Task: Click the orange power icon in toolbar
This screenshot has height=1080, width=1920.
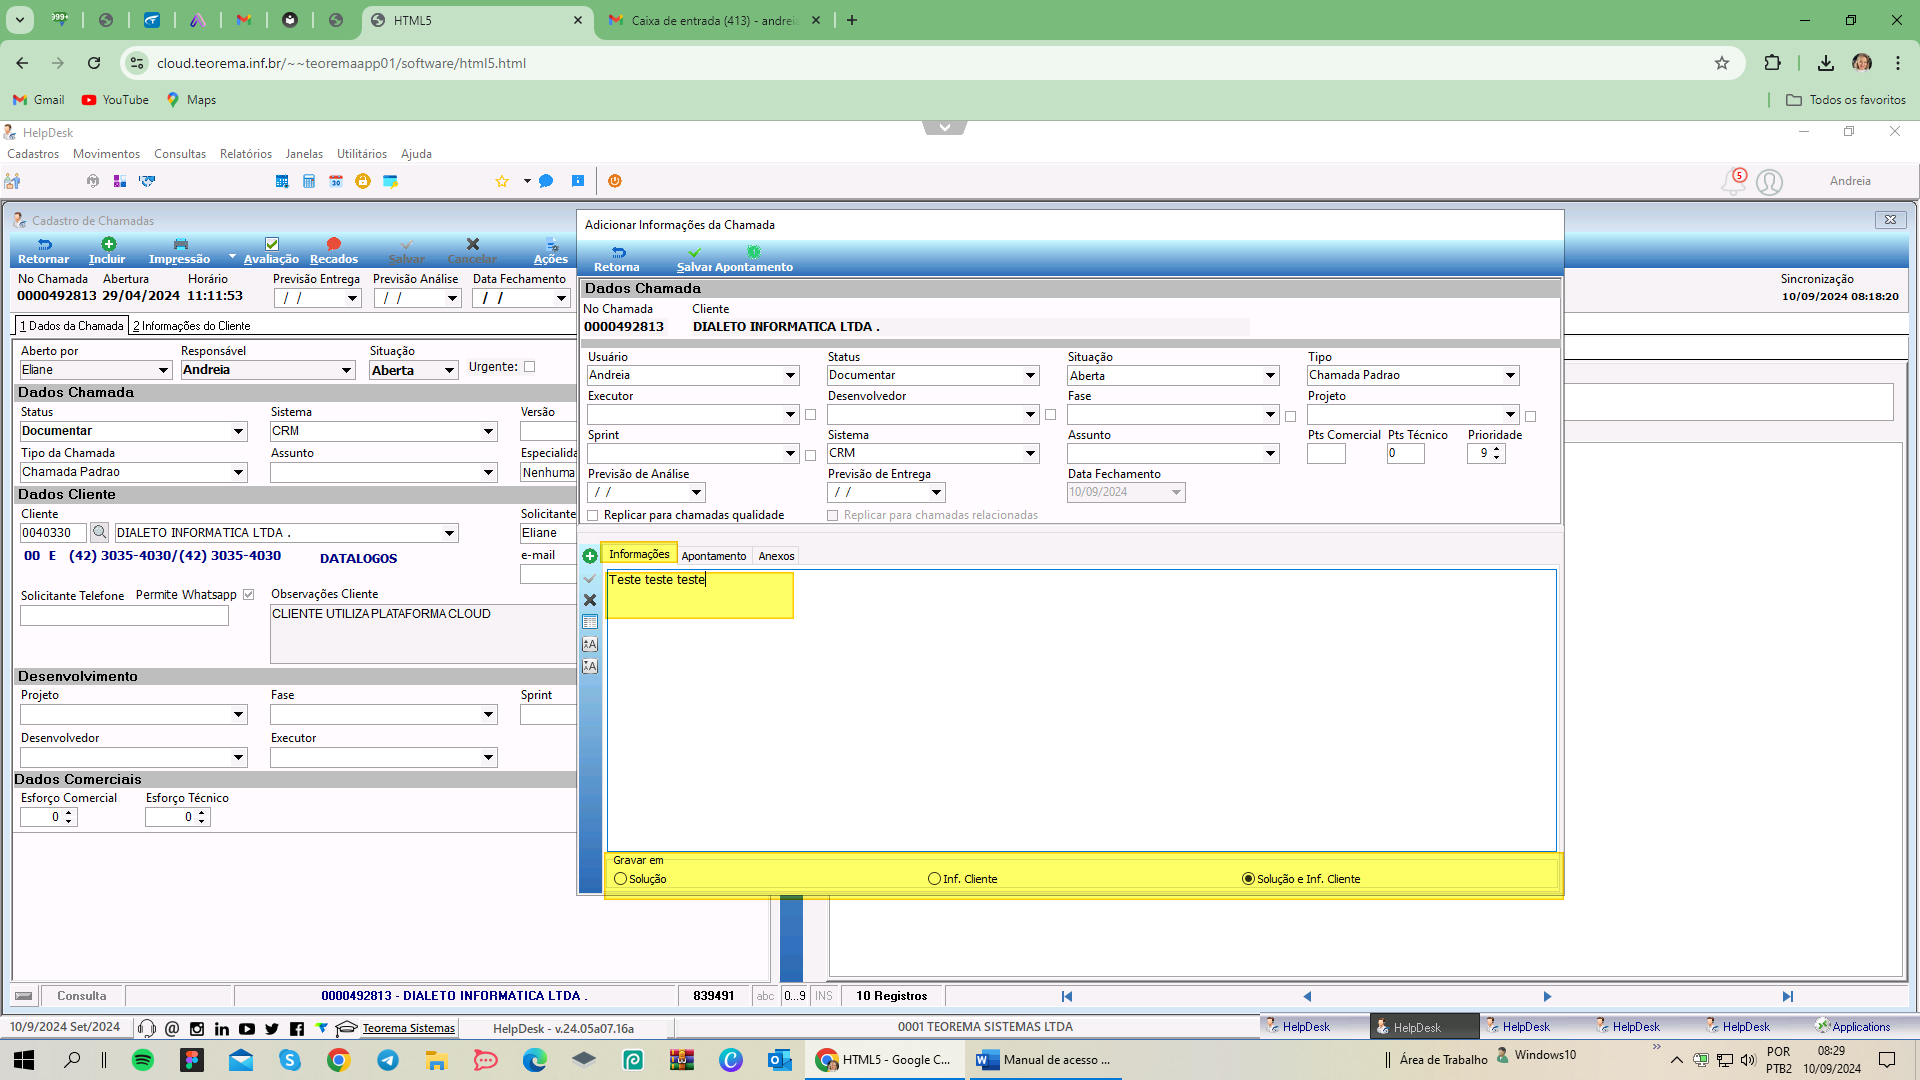Action: (x=615, y=181)
